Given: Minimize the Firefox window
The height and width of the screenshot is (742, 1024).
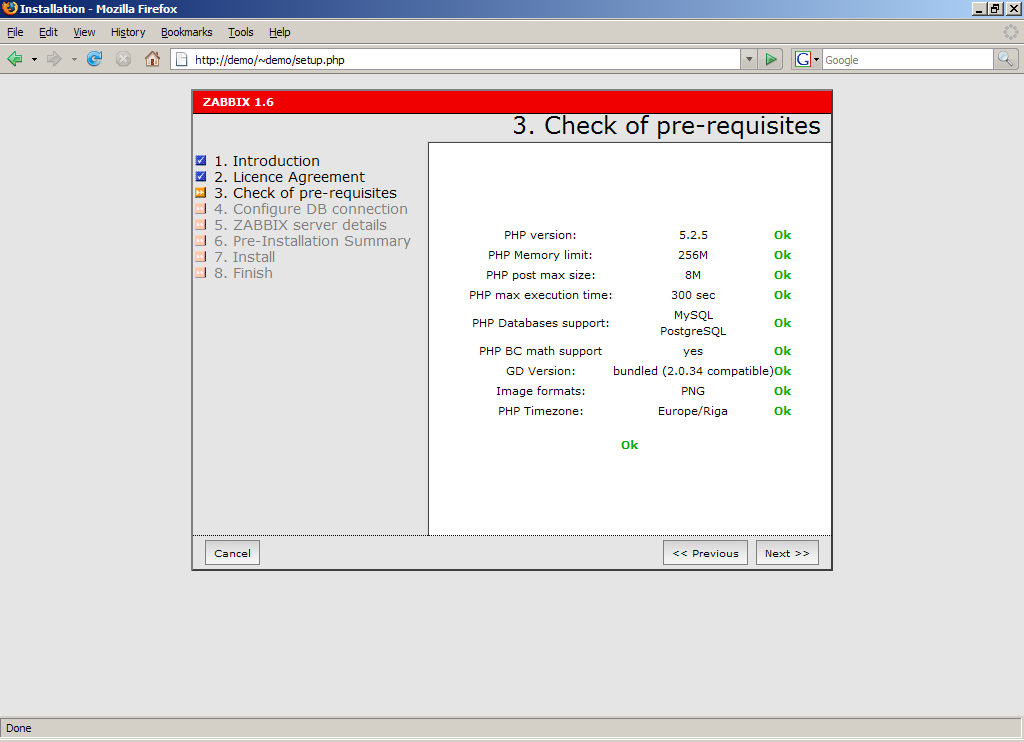Looking at the screenshot, I should 978,8.
